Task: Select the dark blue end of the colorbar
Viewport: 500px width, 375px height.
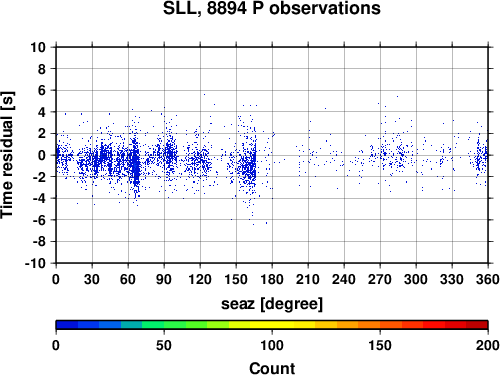Action: (67, 325)
